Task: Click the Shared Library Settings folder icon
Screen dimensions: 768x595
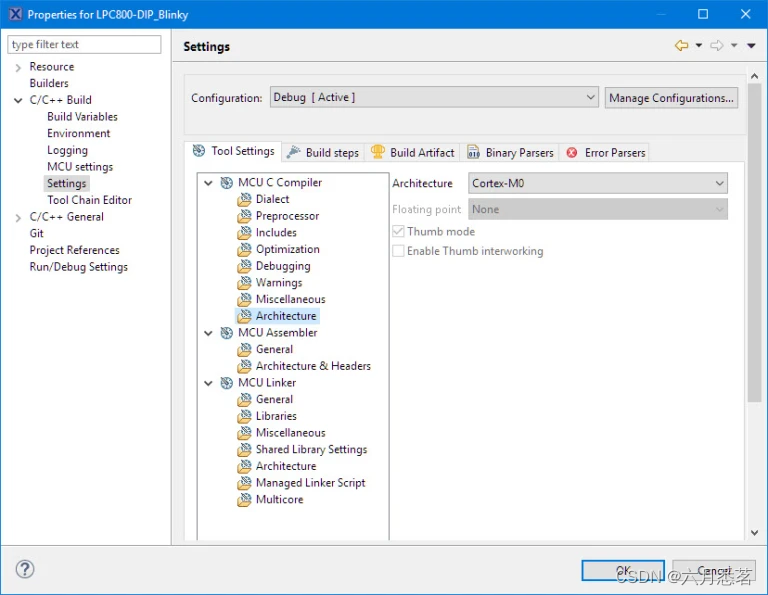Action: pos(244,449)
